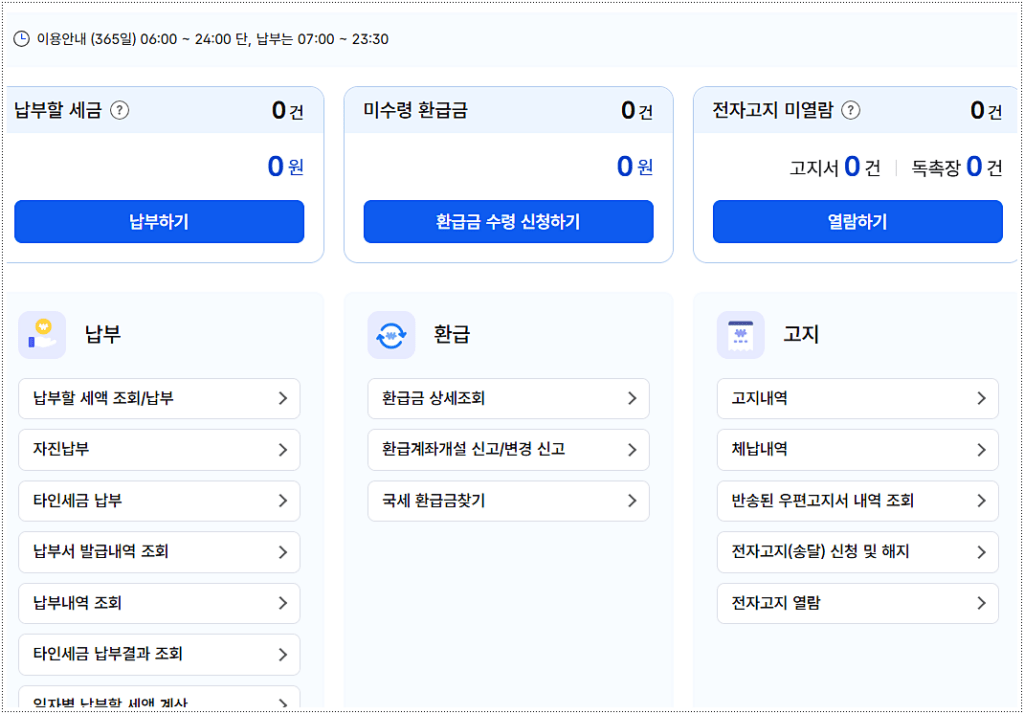Select 국세 환급금찾기 entry
Image resolution: width=1024 pixels, height=714 pixels.
tap(508, 501)
